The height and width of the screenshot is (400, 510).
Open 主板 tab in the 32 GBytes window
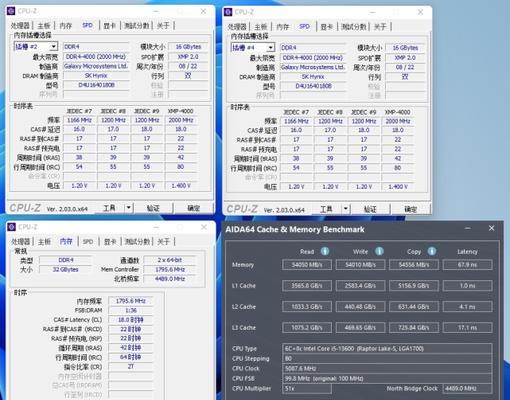[x=44, y=241]
